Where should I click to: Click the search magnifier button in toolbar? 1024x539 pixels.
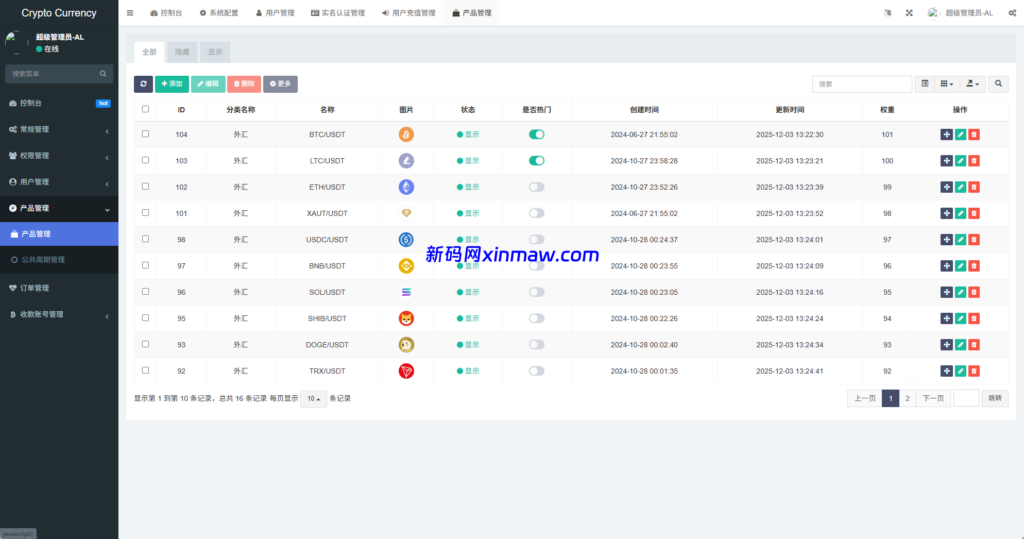click(x=998, y=84)
